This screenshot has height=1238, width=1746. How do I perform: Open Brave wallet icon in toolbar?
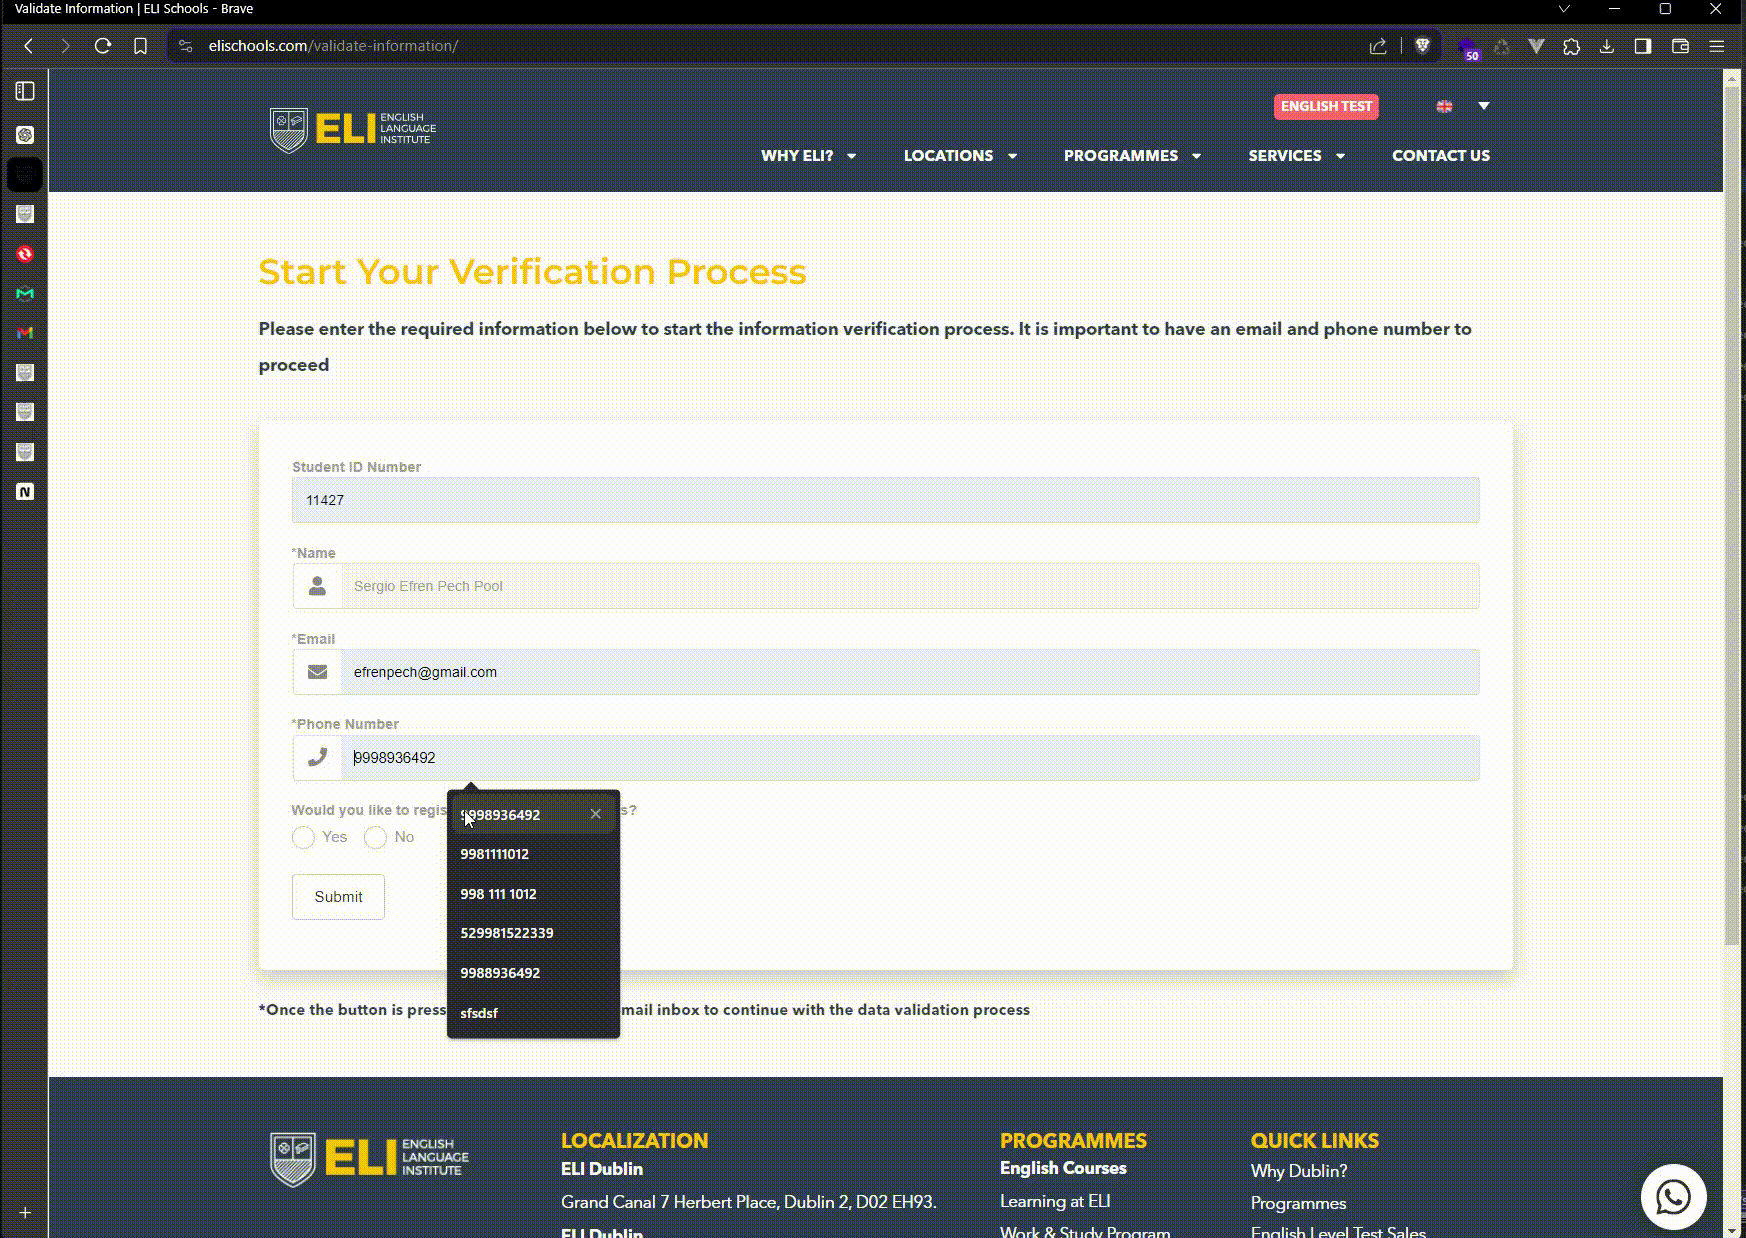tap(1680, 46)
